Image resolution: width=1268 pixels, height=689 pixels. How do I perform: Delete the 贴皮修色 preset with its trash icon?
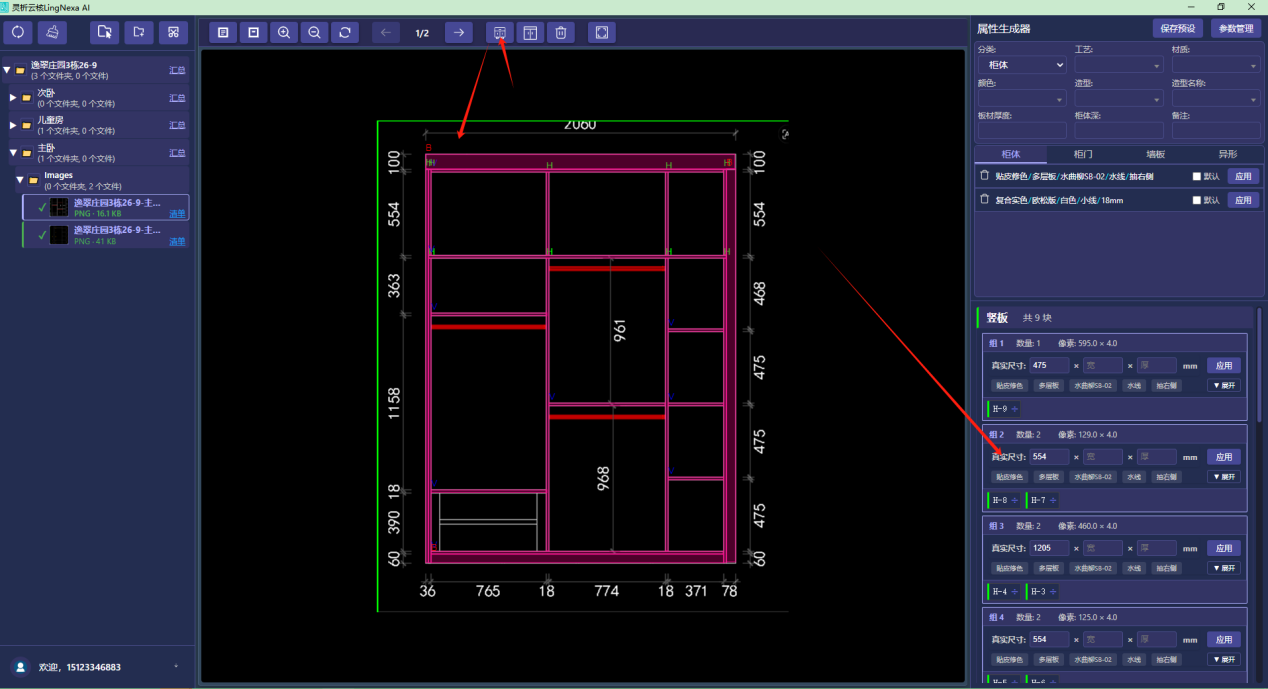pos(984,175)
